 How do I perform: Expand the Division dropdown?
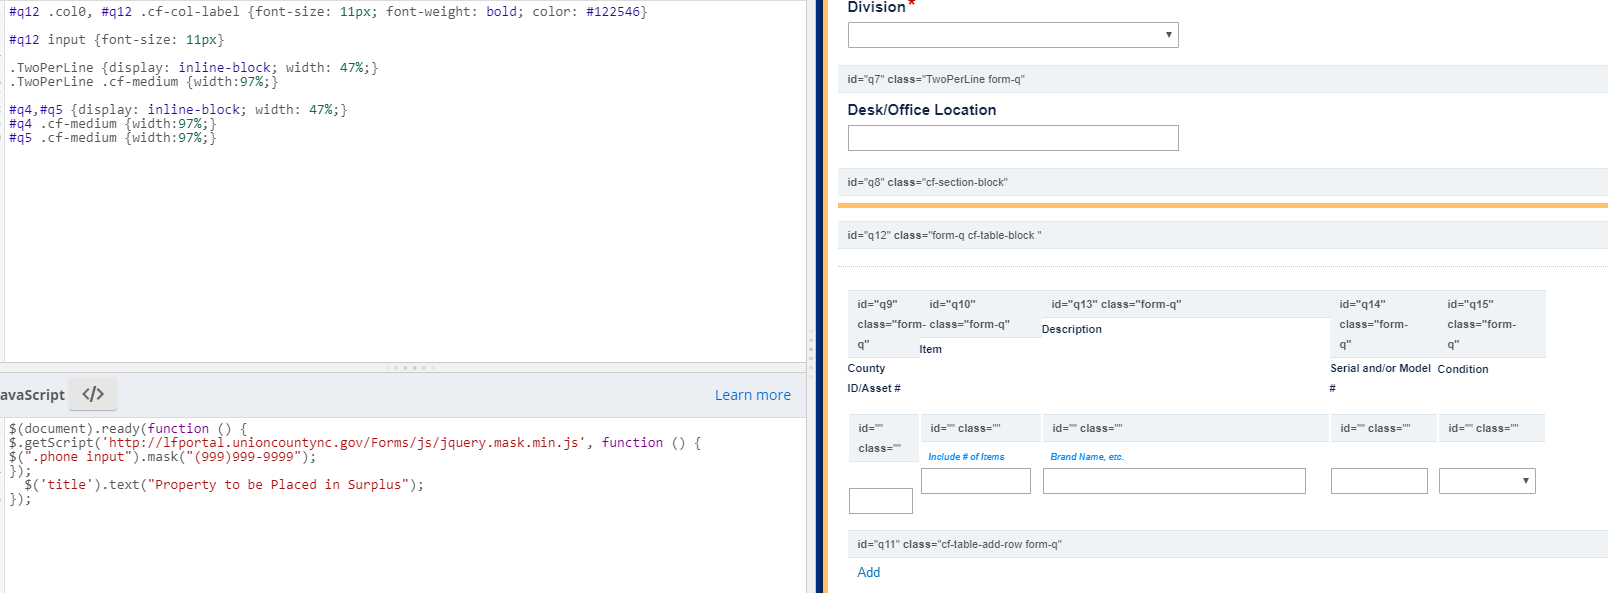[1012, 35]
